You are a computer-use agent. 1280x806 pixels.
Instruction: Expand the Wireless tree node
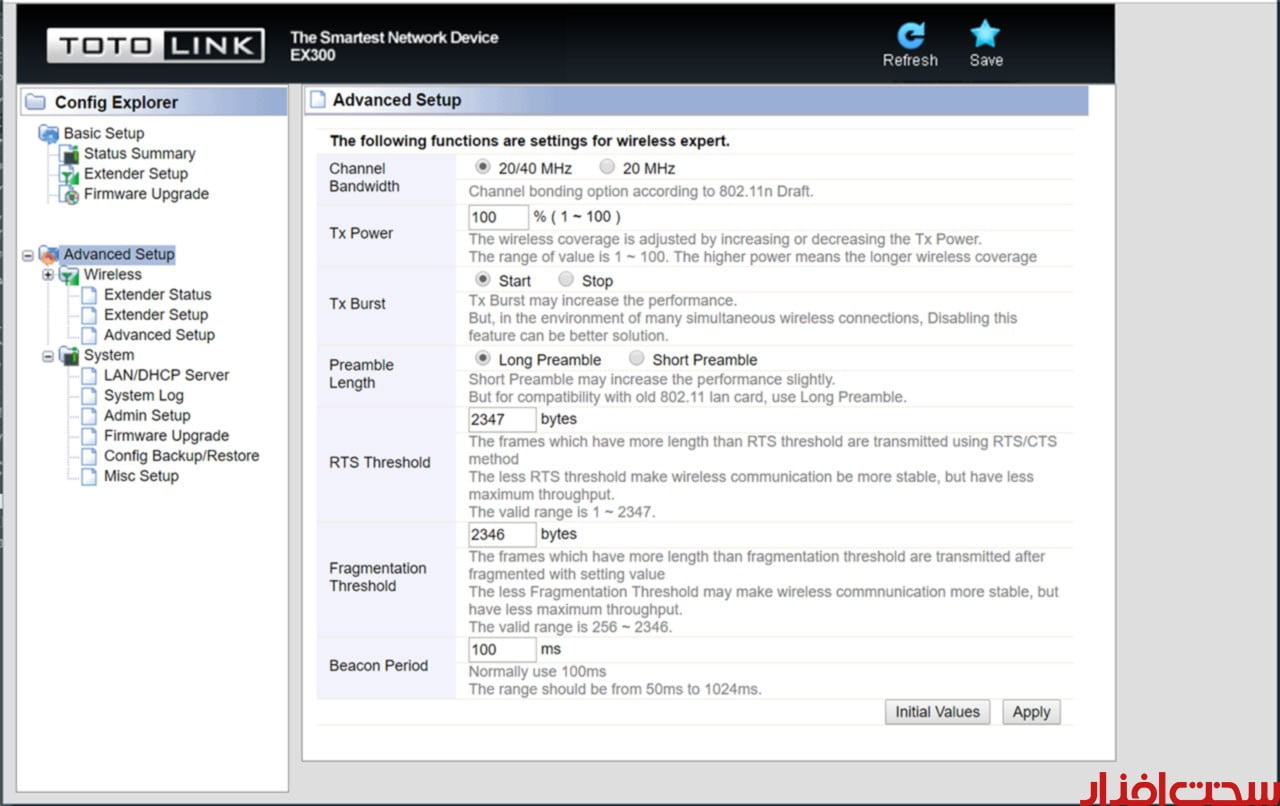click(x=48, y=275)
